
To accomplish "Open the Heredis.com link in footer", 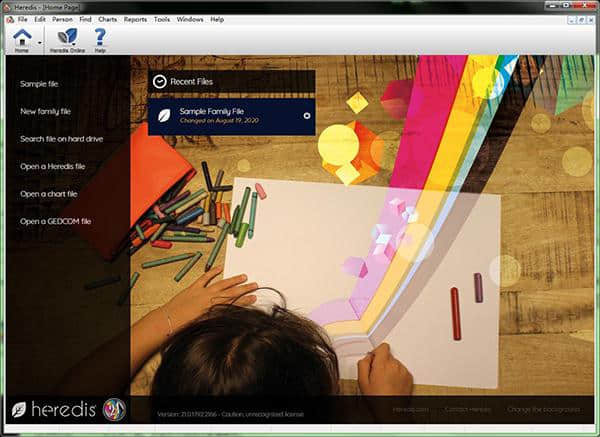I will [411, 409].
